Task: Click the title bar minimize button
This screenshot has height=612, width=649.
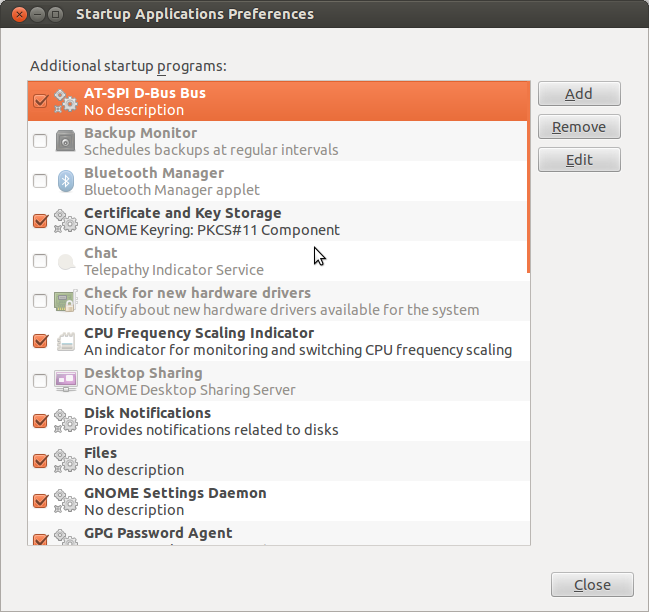Action: [37, 14]
